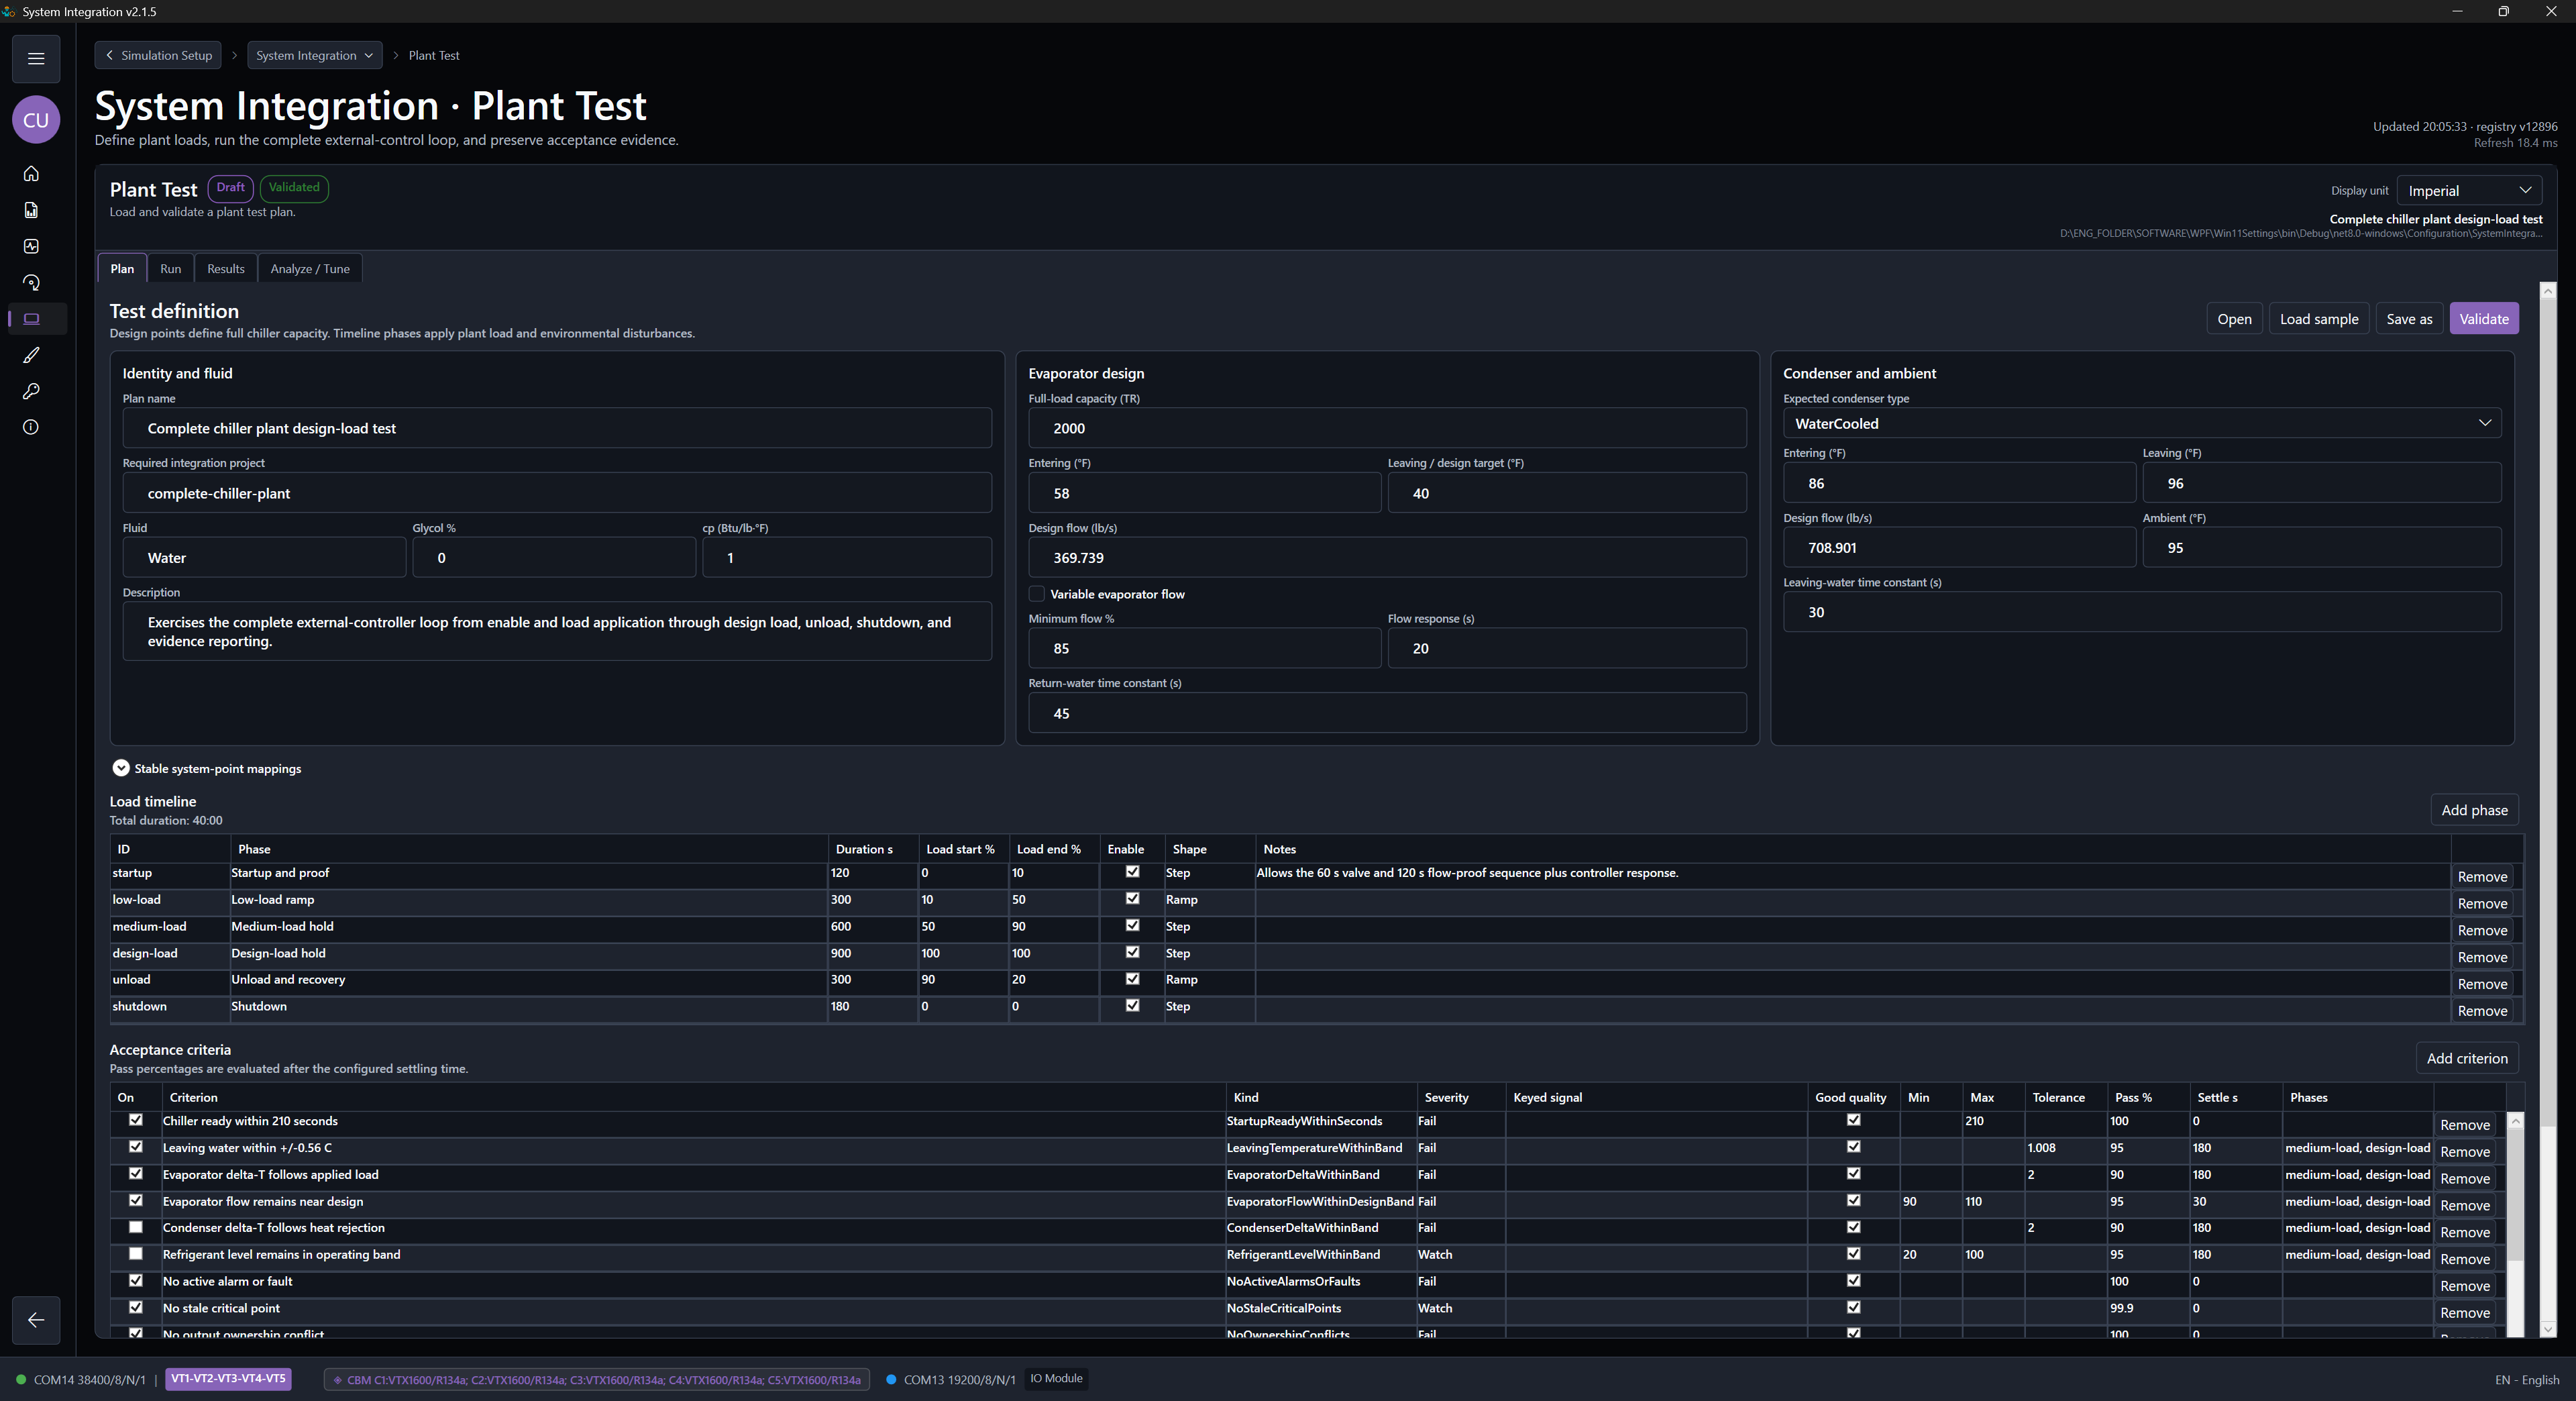The image size is (2576, 1401).
Task: Open the Analyze / Tune tab
Action: (310, 269)
